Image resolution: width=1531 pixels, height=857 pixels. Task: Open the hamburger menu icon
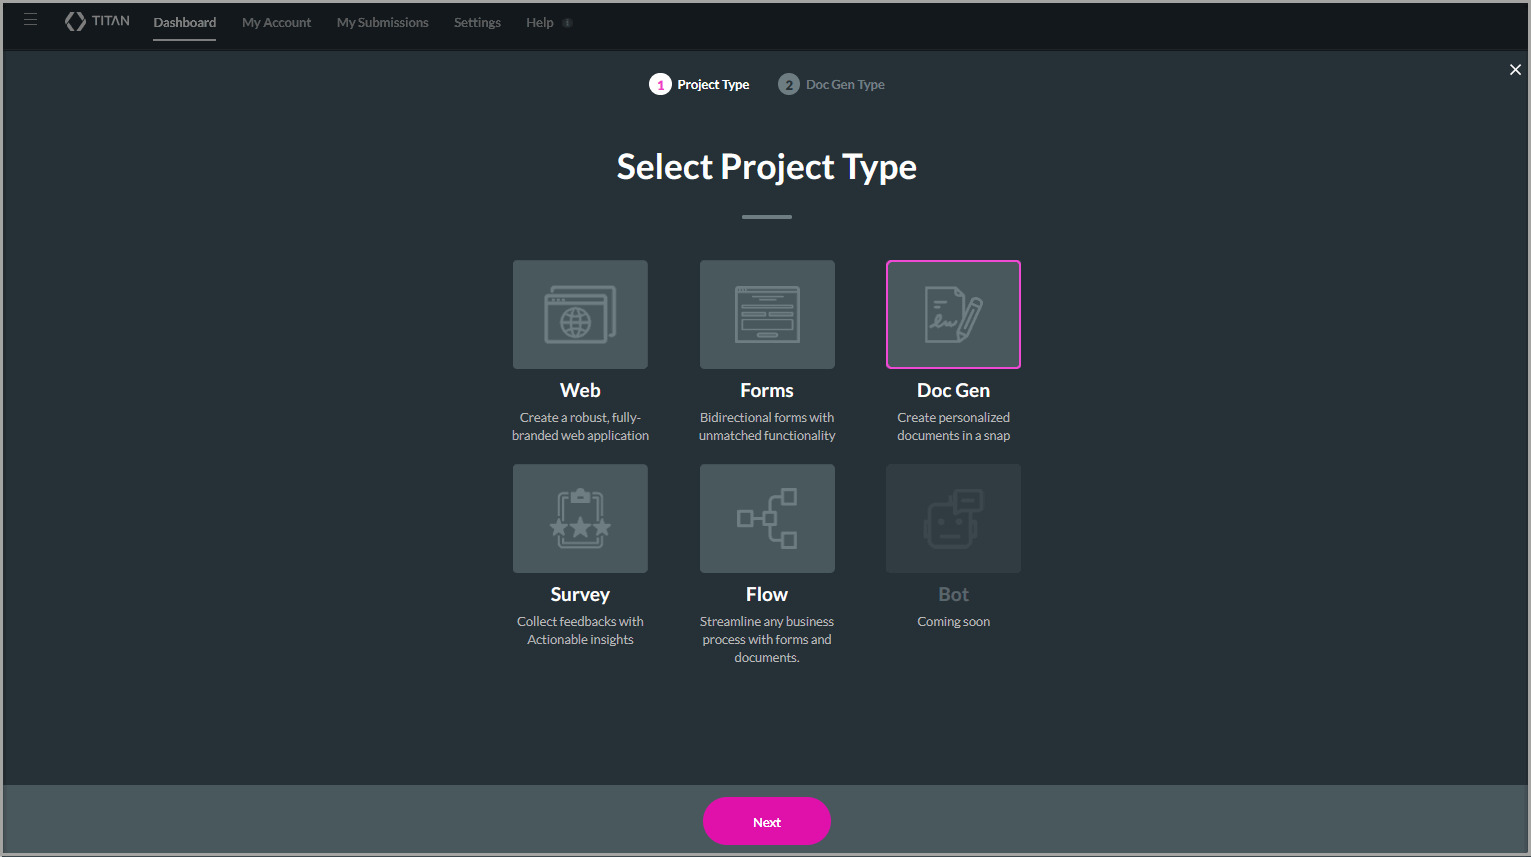coord(31,20)
